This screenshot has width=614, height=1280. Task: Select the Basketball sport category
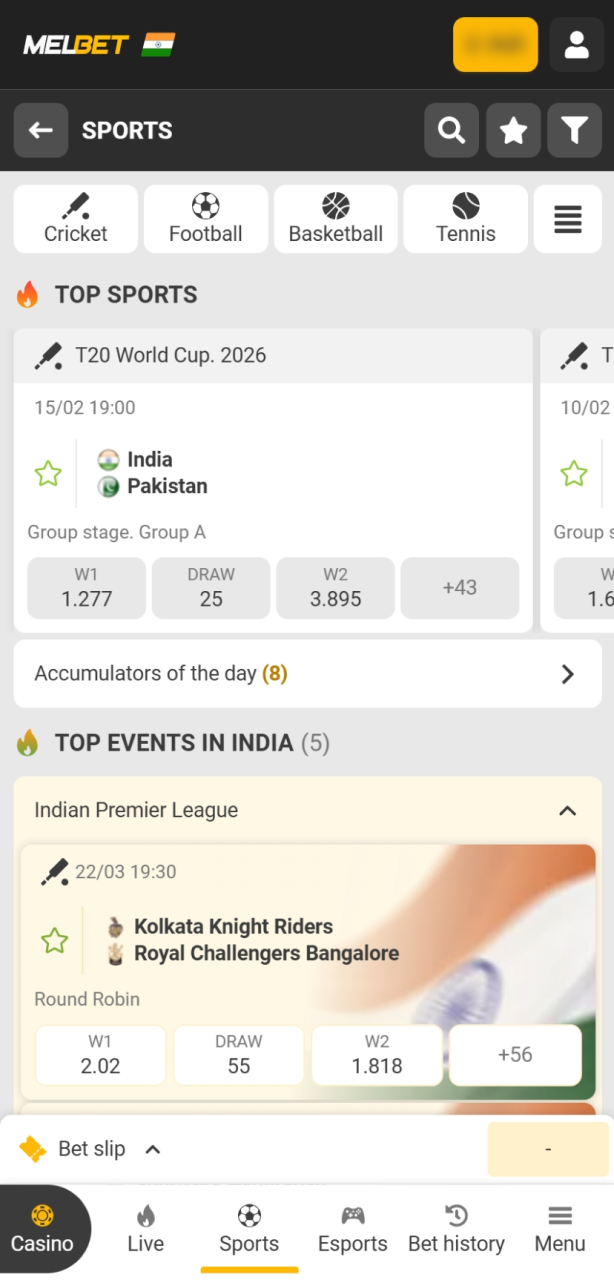click(336, 219)
